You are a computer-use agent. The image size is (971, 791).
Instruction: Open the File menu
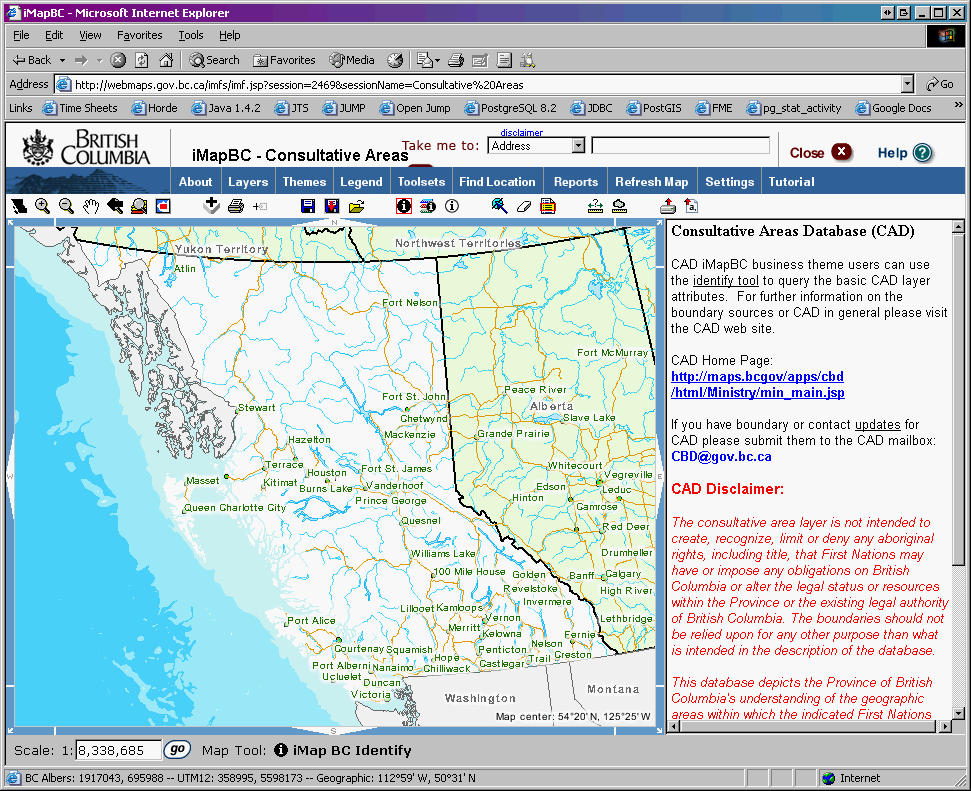tap(21, 35)
